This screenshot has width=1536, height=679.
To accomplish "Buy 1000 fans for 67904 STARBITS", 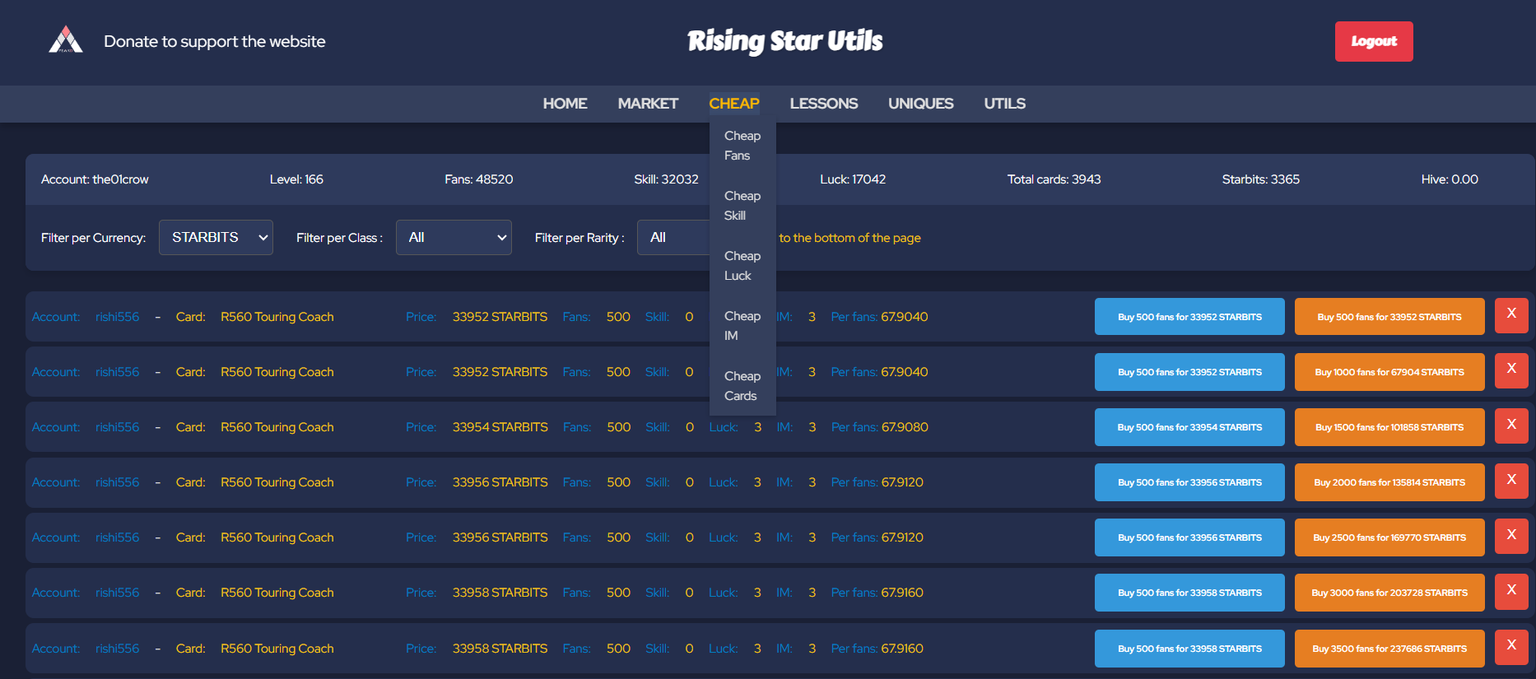I will pyautogui.click(x=1390, y=372).
